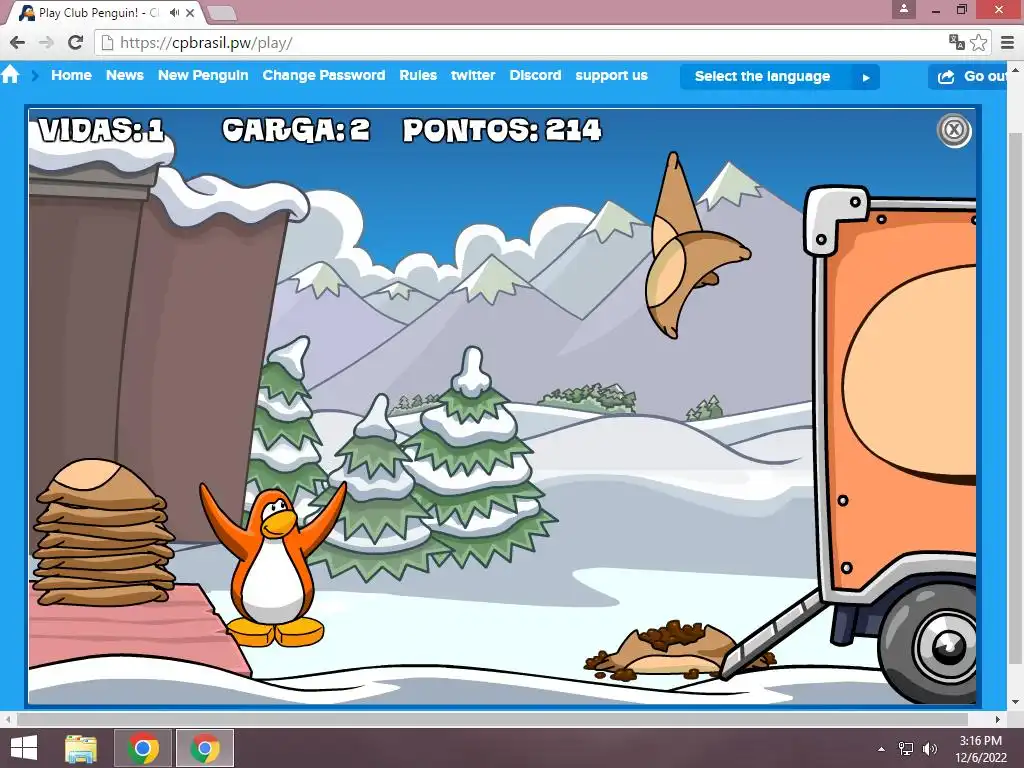Click the second active Chrome taskbar icon
This screenshot has height=768, width=1024.
[x=204, y=748]
